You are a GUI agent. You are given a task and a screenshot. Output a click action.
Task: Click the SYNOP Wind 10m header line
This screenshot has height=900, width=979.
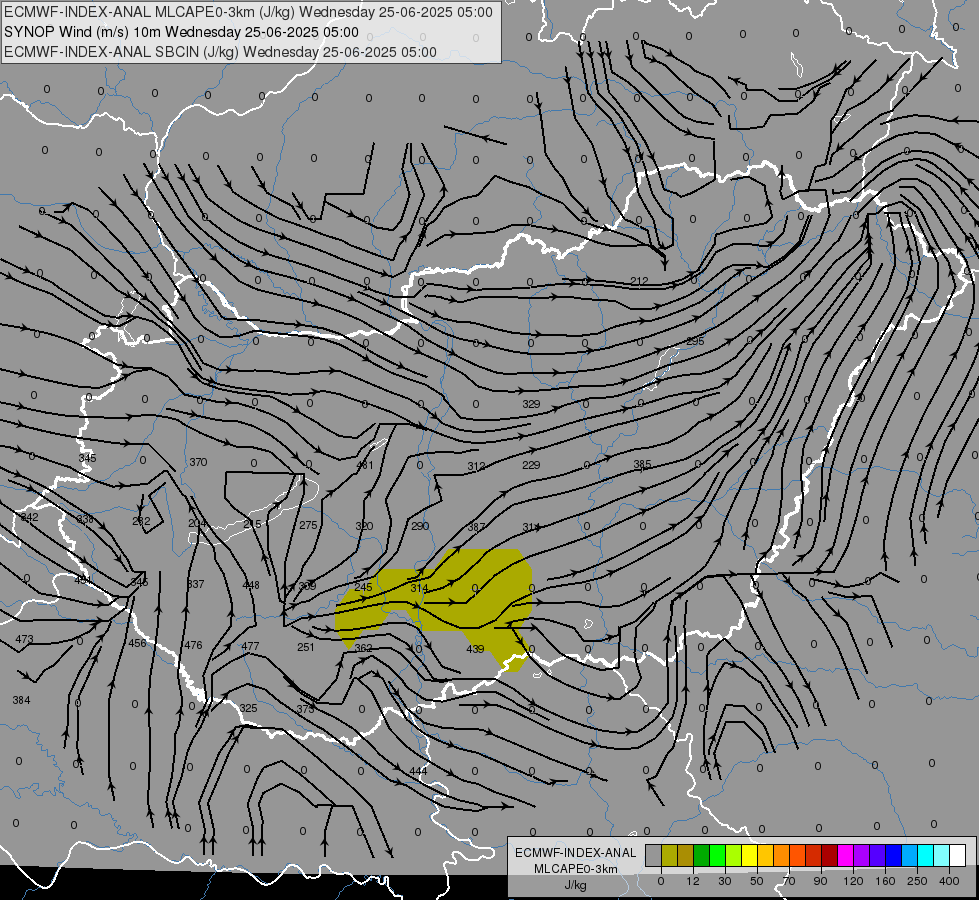(x=181, y=32)
